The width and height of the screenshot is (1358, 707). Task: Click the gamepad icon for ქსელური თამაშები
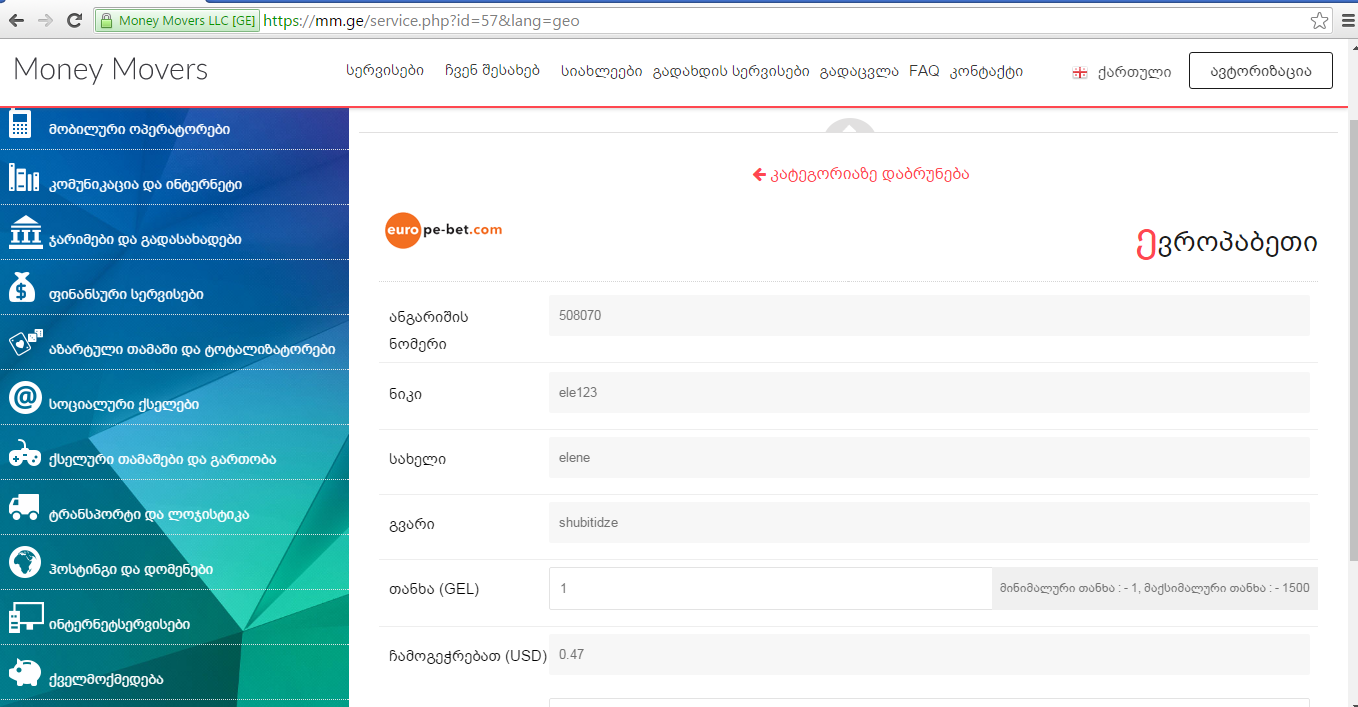[x=24, y=454]
